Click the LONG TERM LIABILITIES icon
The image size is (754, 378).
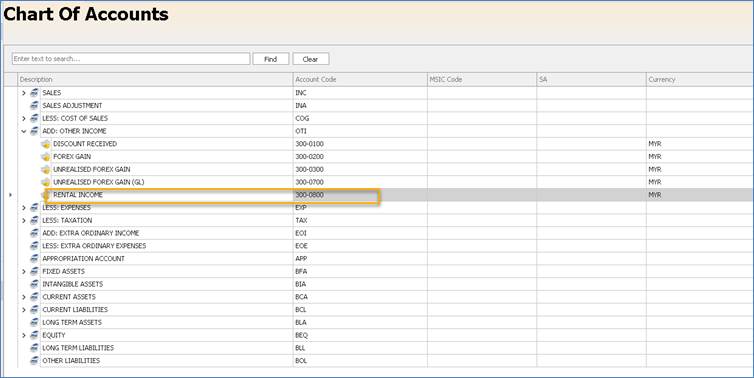coord(34,348)
